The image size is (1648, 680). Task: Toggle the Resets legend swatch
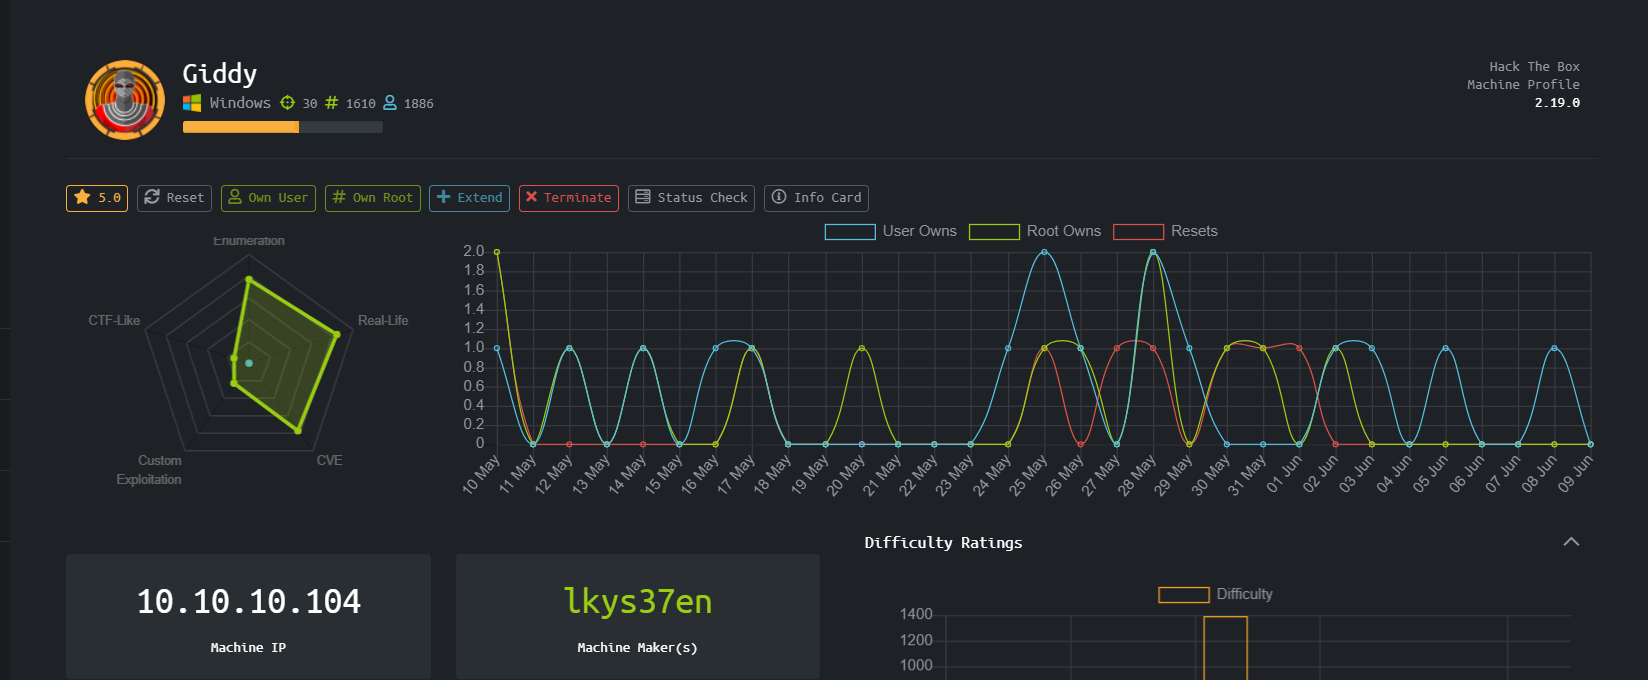click(x=1138, y=232)
